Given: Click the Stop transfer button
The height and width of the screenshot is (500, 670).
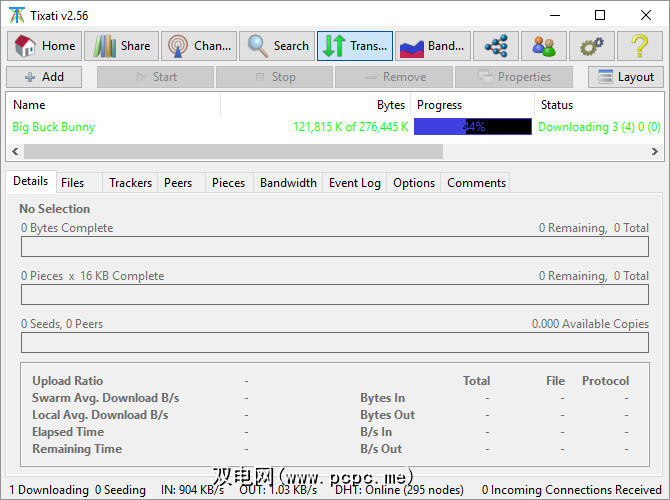Looking at the screenshot, I should click(x=274, y=77).
